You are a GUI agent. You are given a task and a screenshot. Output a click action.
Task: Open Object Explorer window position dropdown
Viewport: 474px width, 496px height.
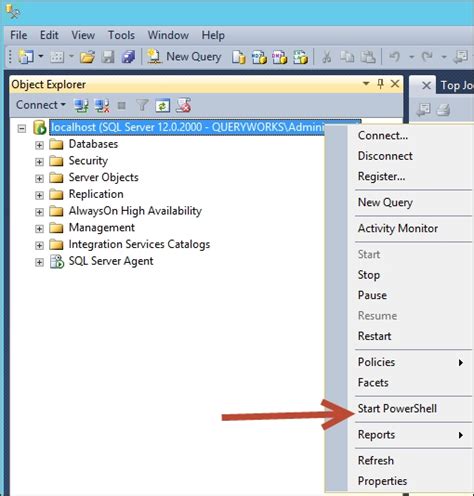pyautogui.click(x=366, y=84)
